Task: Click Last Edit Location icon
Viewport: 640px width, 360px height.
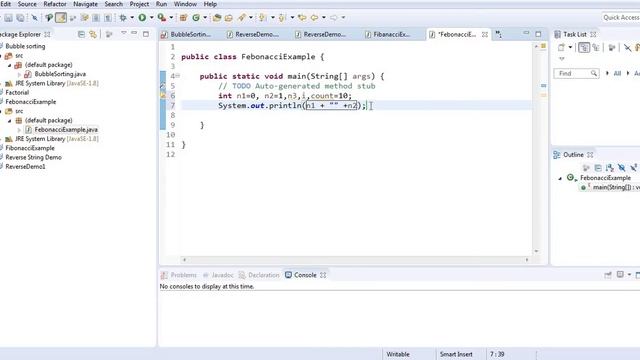Action: point(302,18)
